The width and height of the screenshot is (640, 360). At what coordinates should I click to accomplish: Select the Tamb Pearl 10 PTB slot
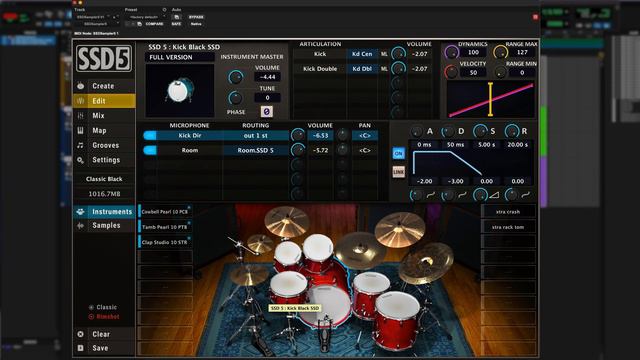165,227
